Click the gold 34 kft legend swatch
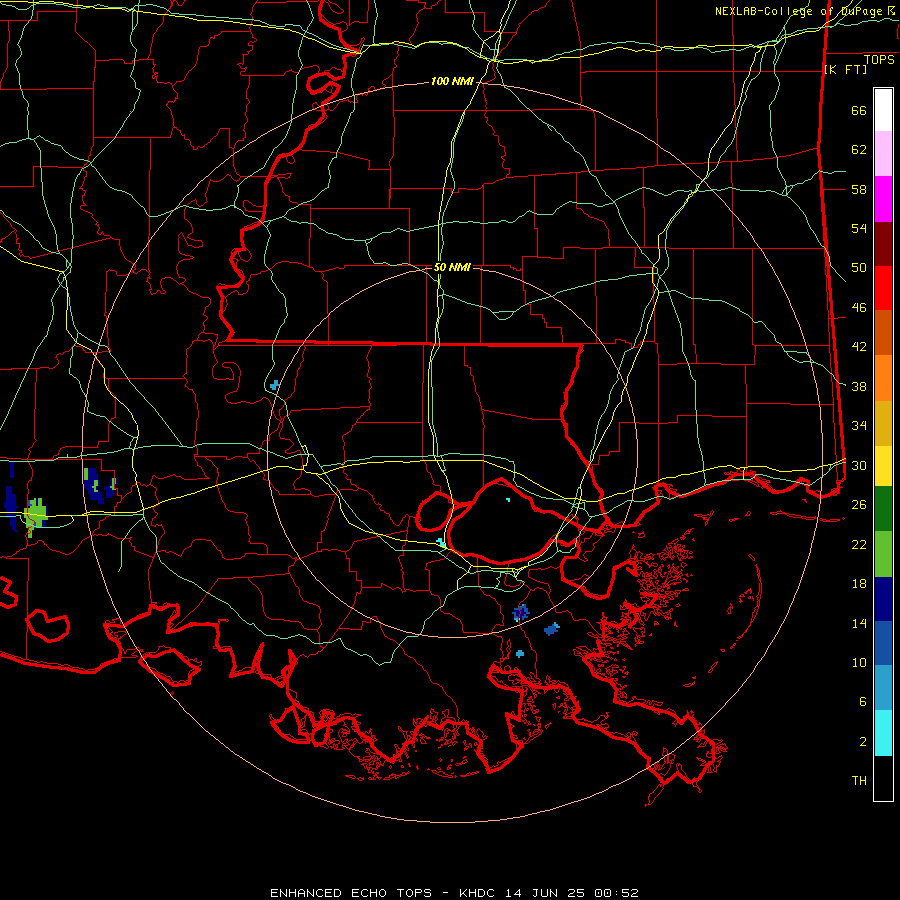The image size is (900, 900). 883,424
